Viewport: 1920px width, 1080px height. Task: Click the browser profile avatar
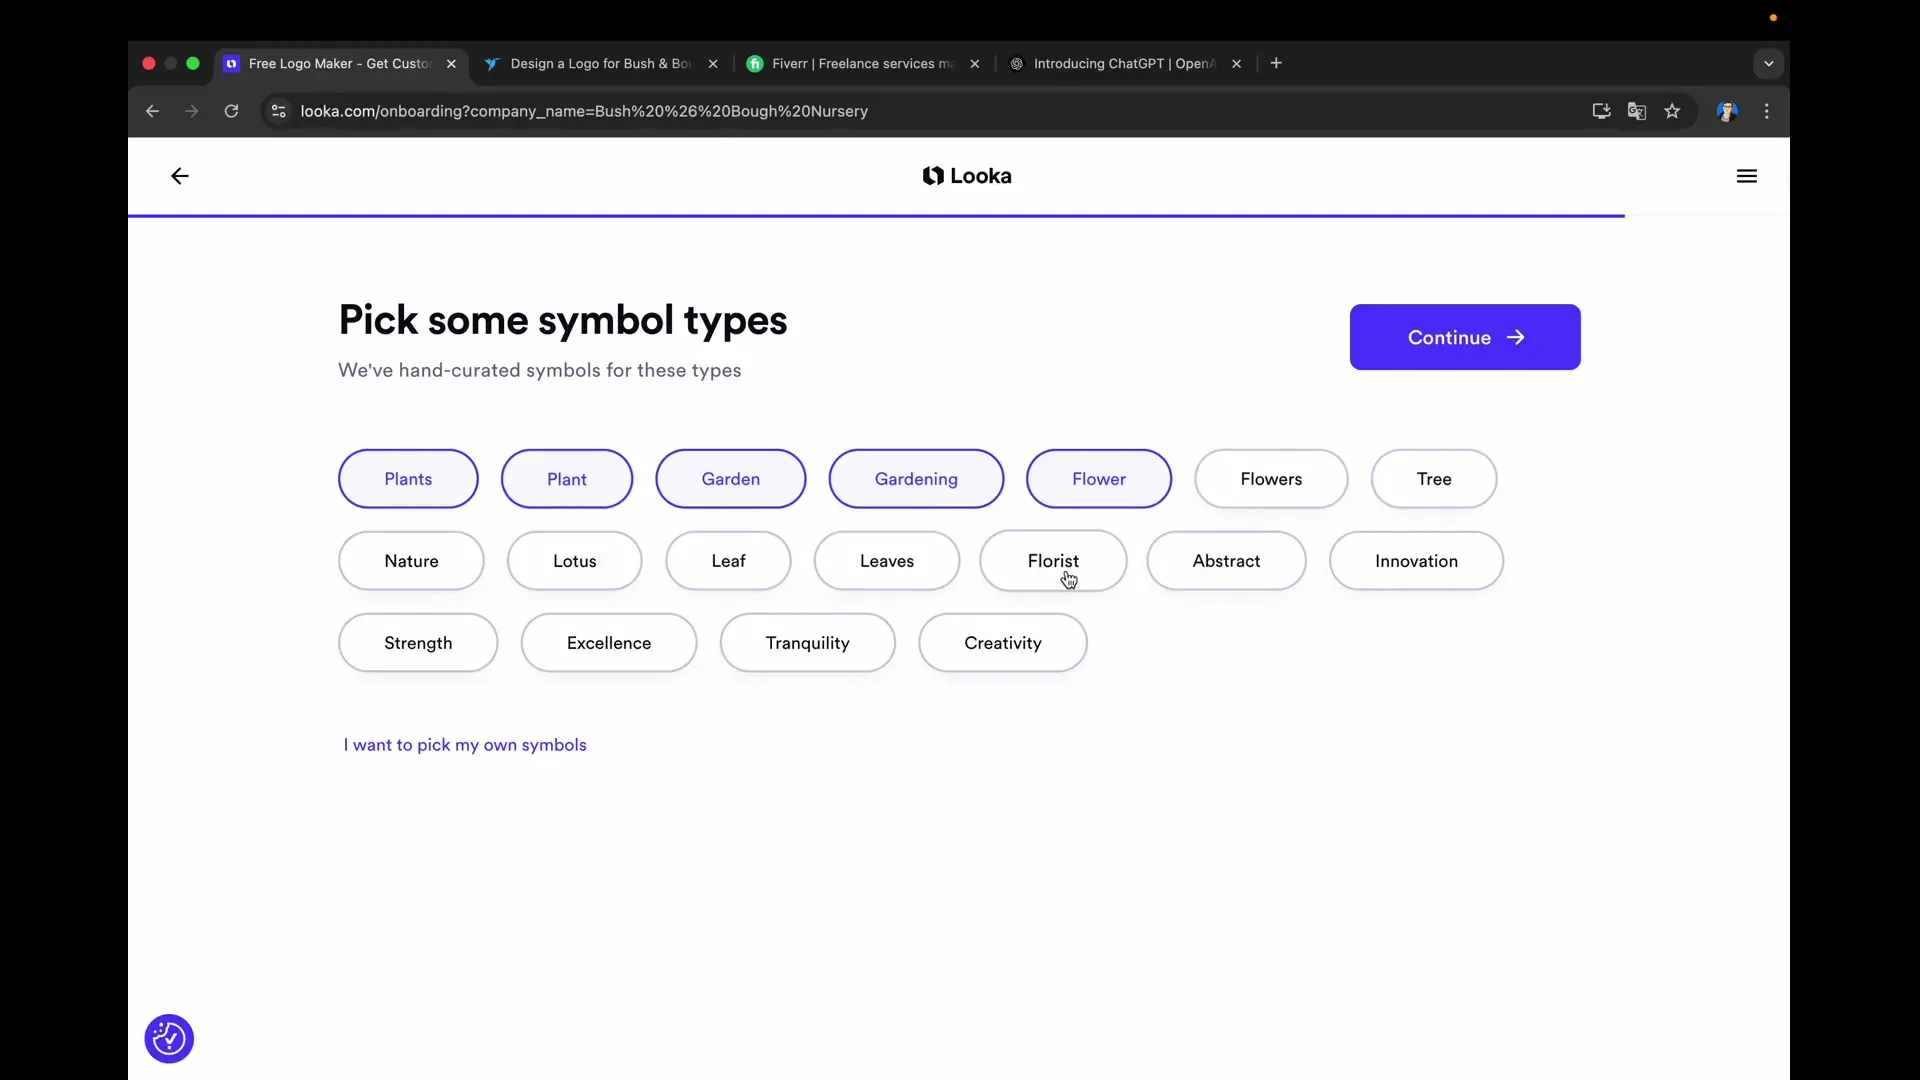click(x=1728, y=111)
